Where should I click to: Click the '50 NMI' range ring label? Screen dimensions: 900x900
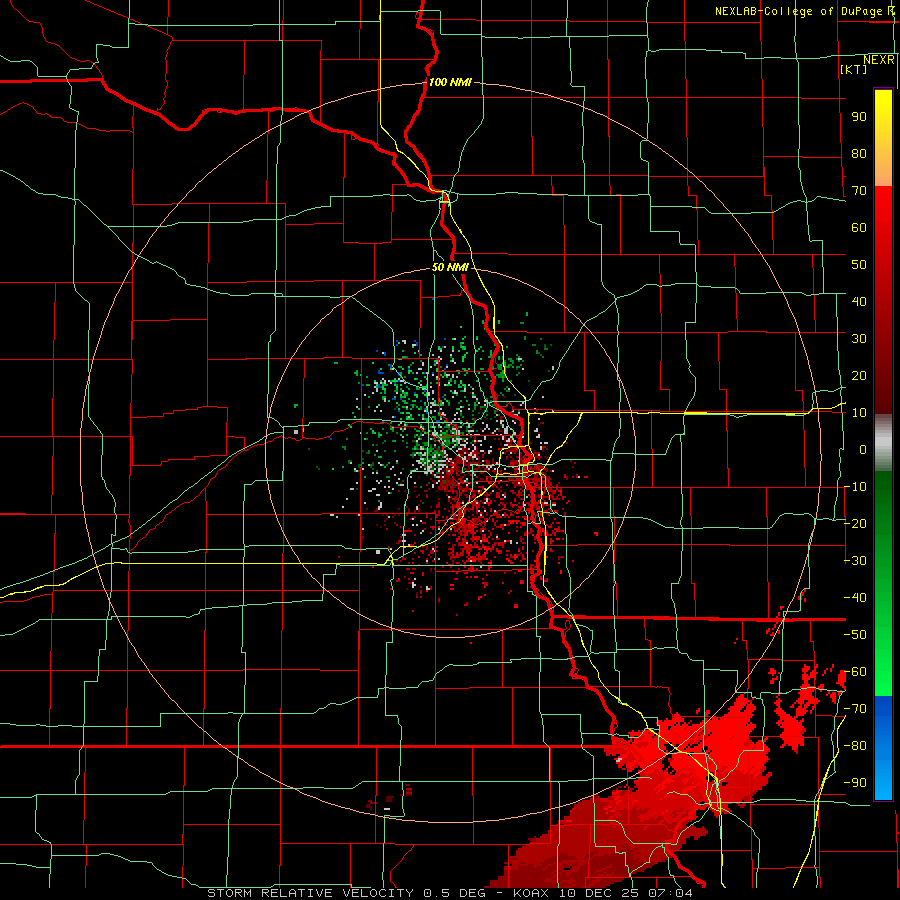click(x=450, y=267)
